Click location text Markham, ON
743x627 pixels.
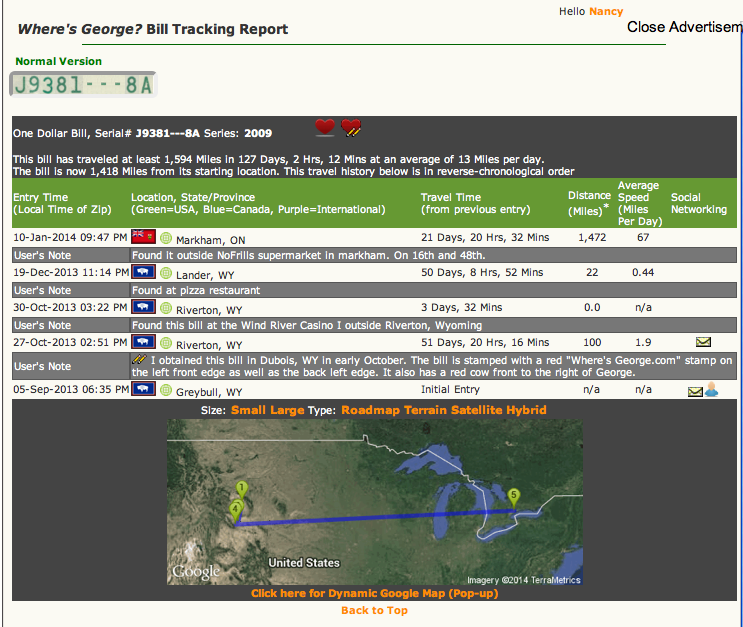point(210,240)
